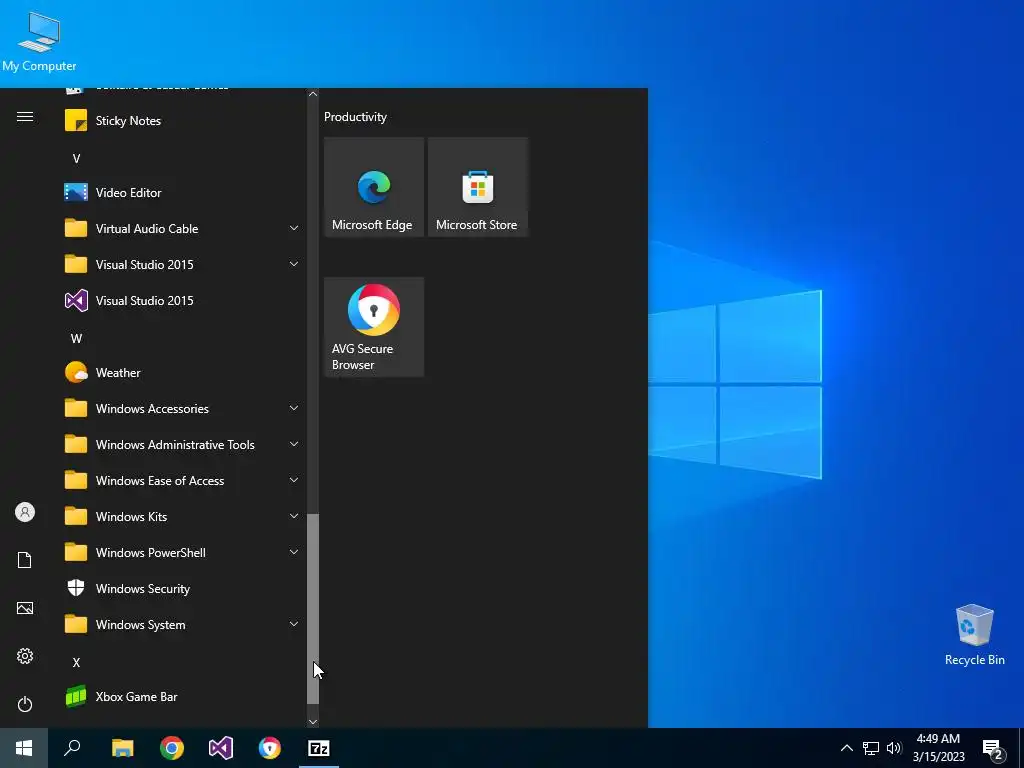Image resolution: width=1024 pixels, height=768 pixels.
Task: Click the W letter index header
Action: pyautogui.click(x=76, y=338)
